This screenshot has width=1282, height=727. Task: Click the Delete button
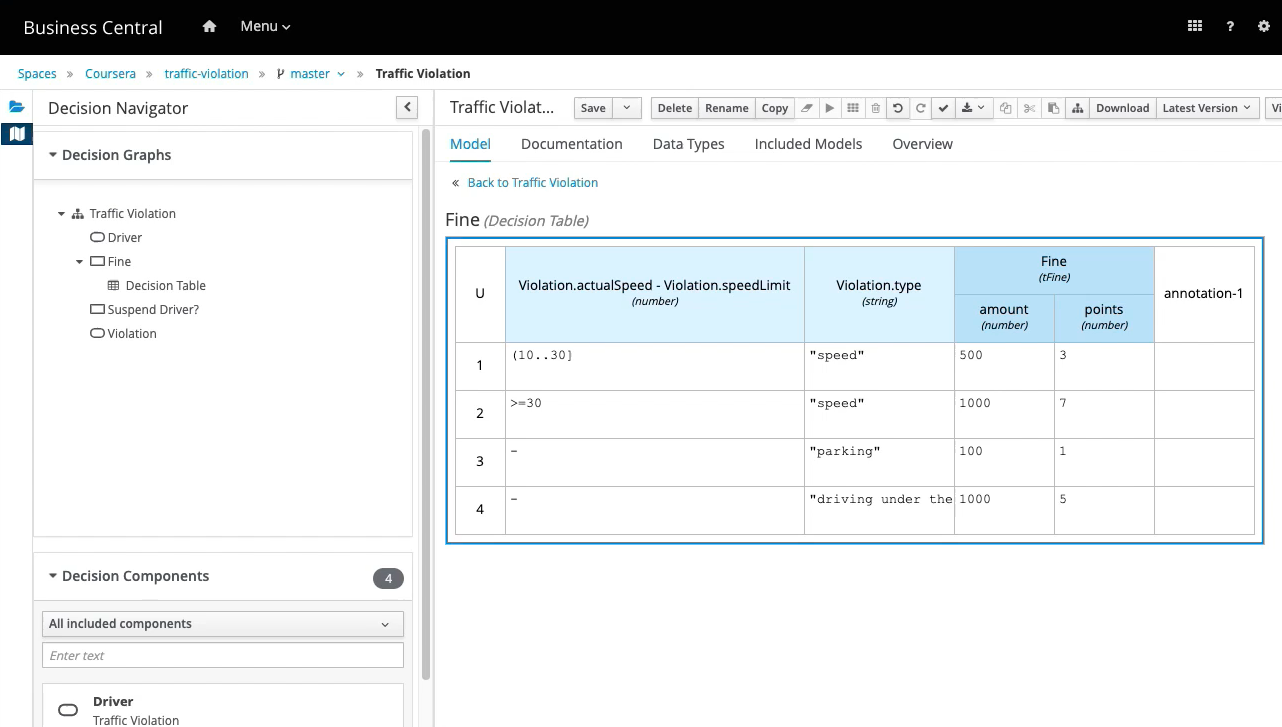[x=675, y=108]
